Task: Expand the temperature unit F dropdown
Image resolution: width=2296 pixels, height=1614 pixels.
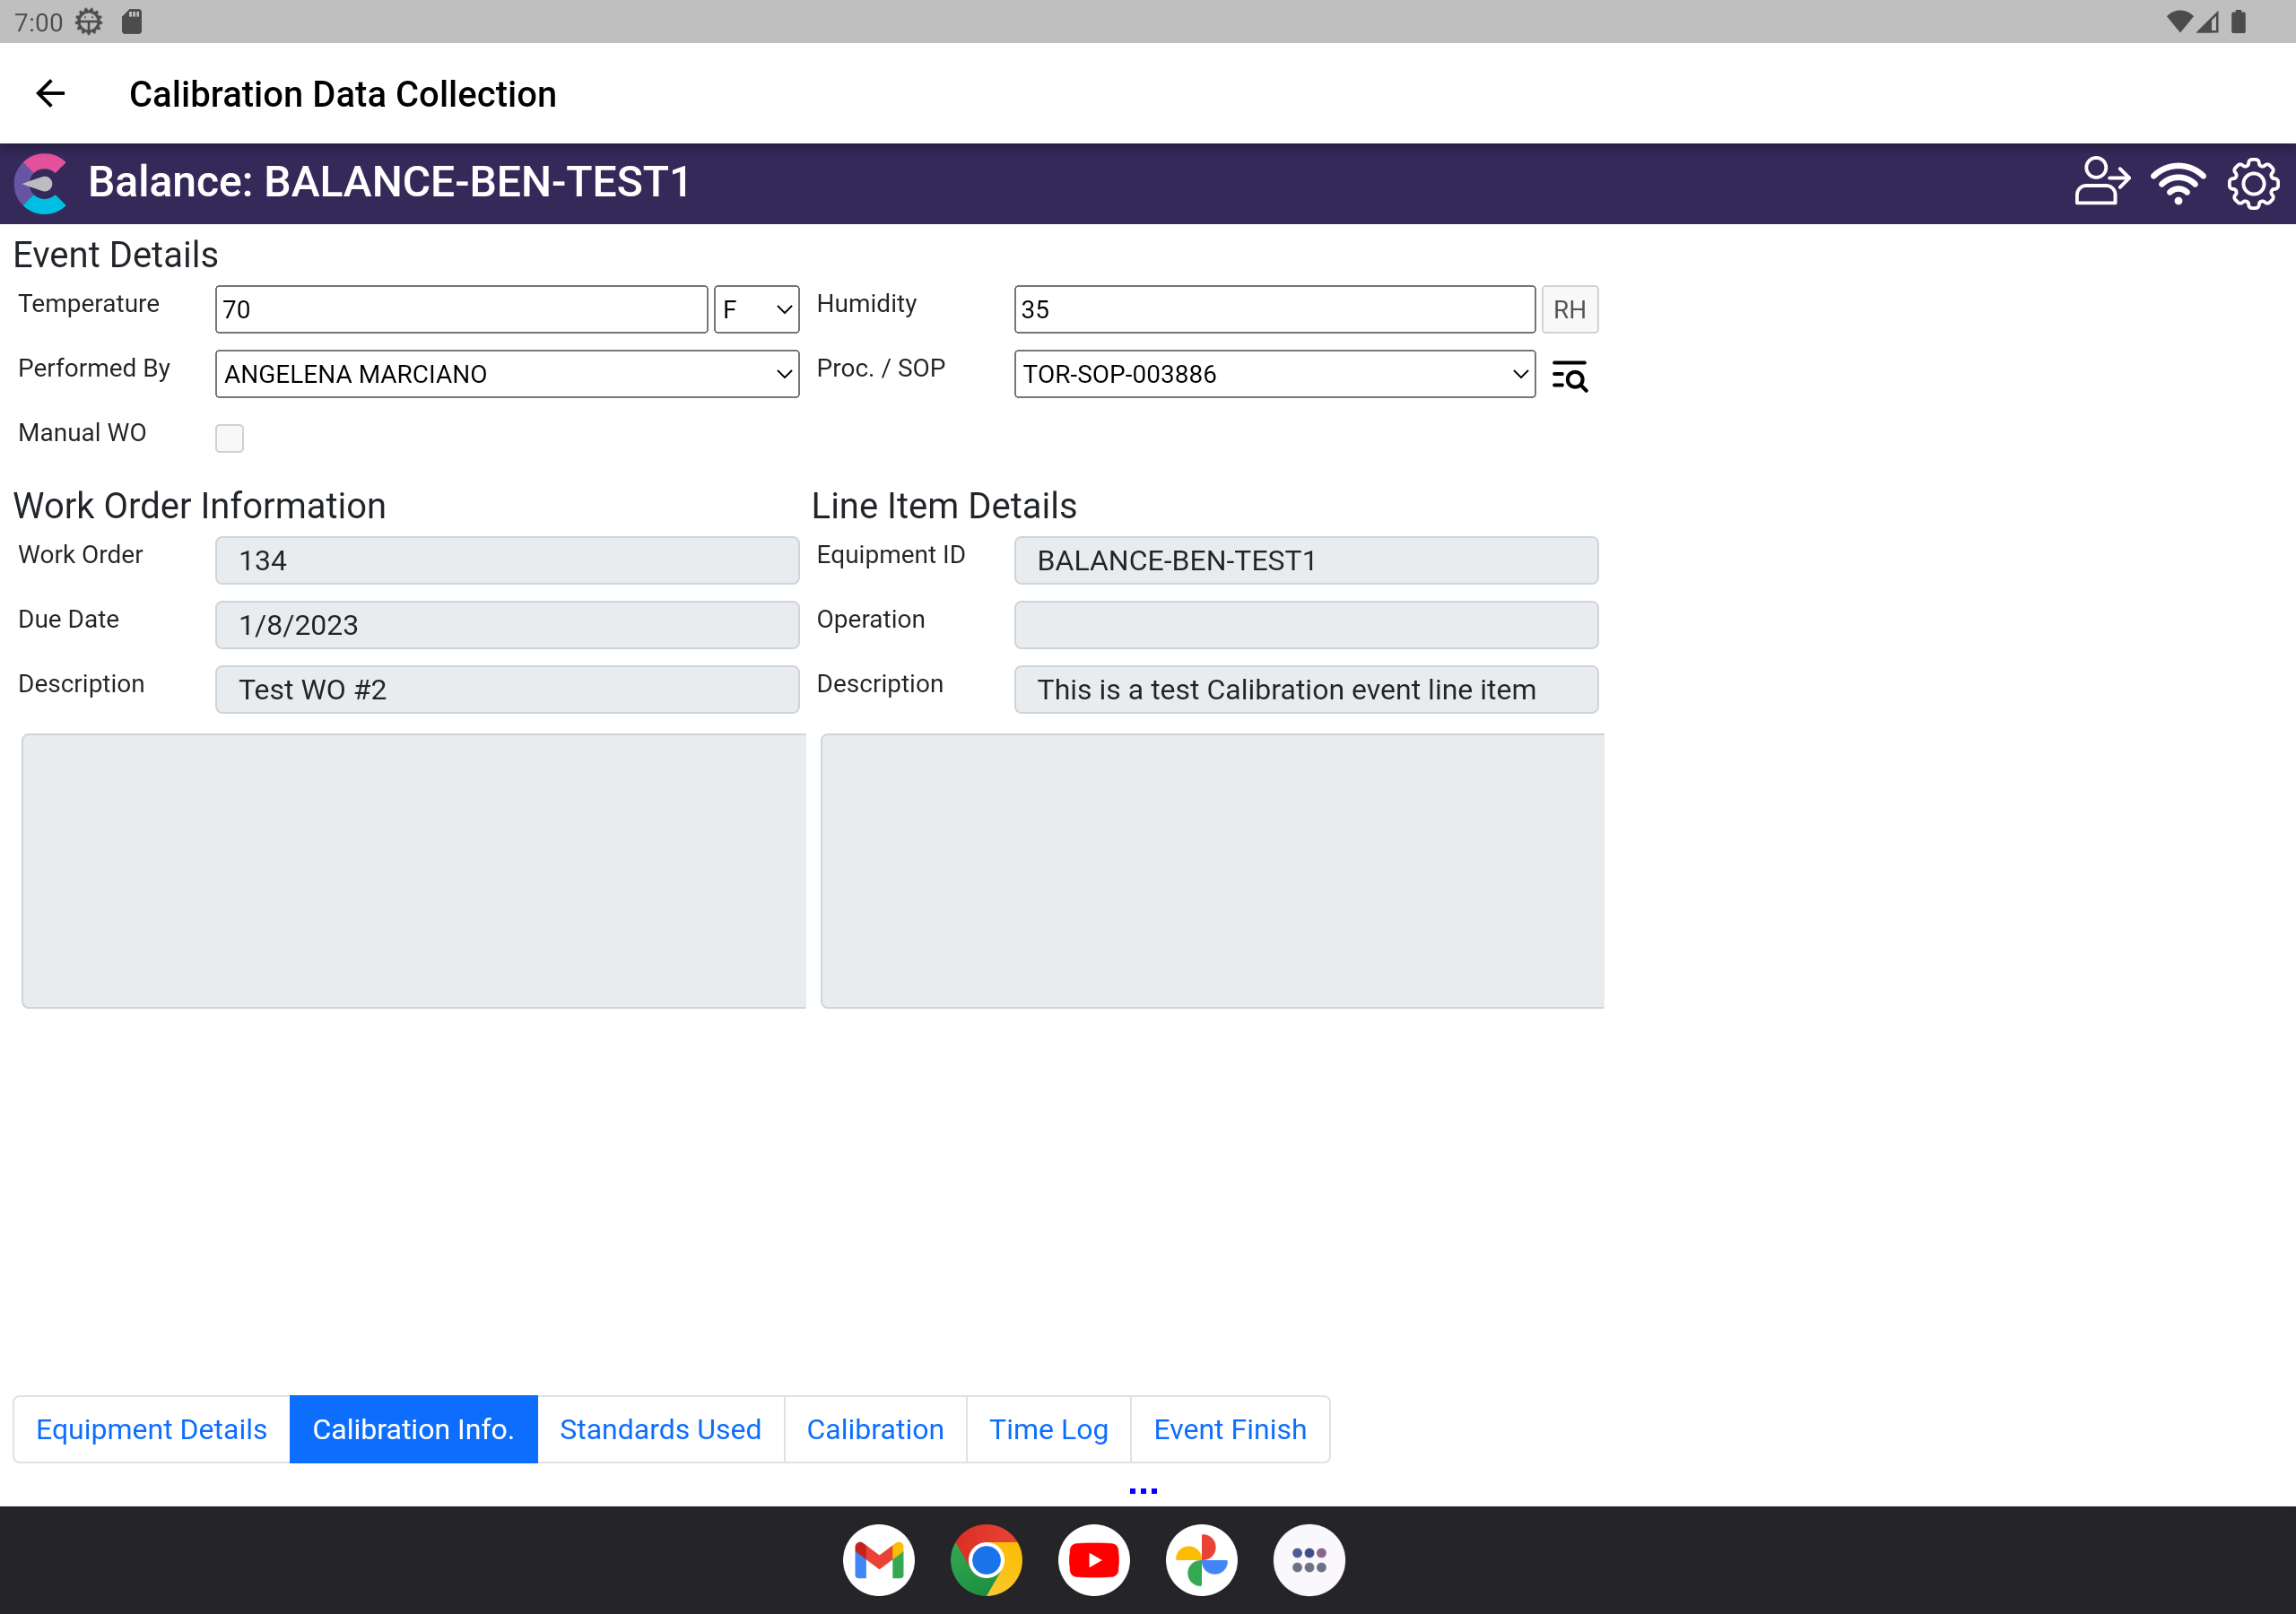Action: point(756,310)
